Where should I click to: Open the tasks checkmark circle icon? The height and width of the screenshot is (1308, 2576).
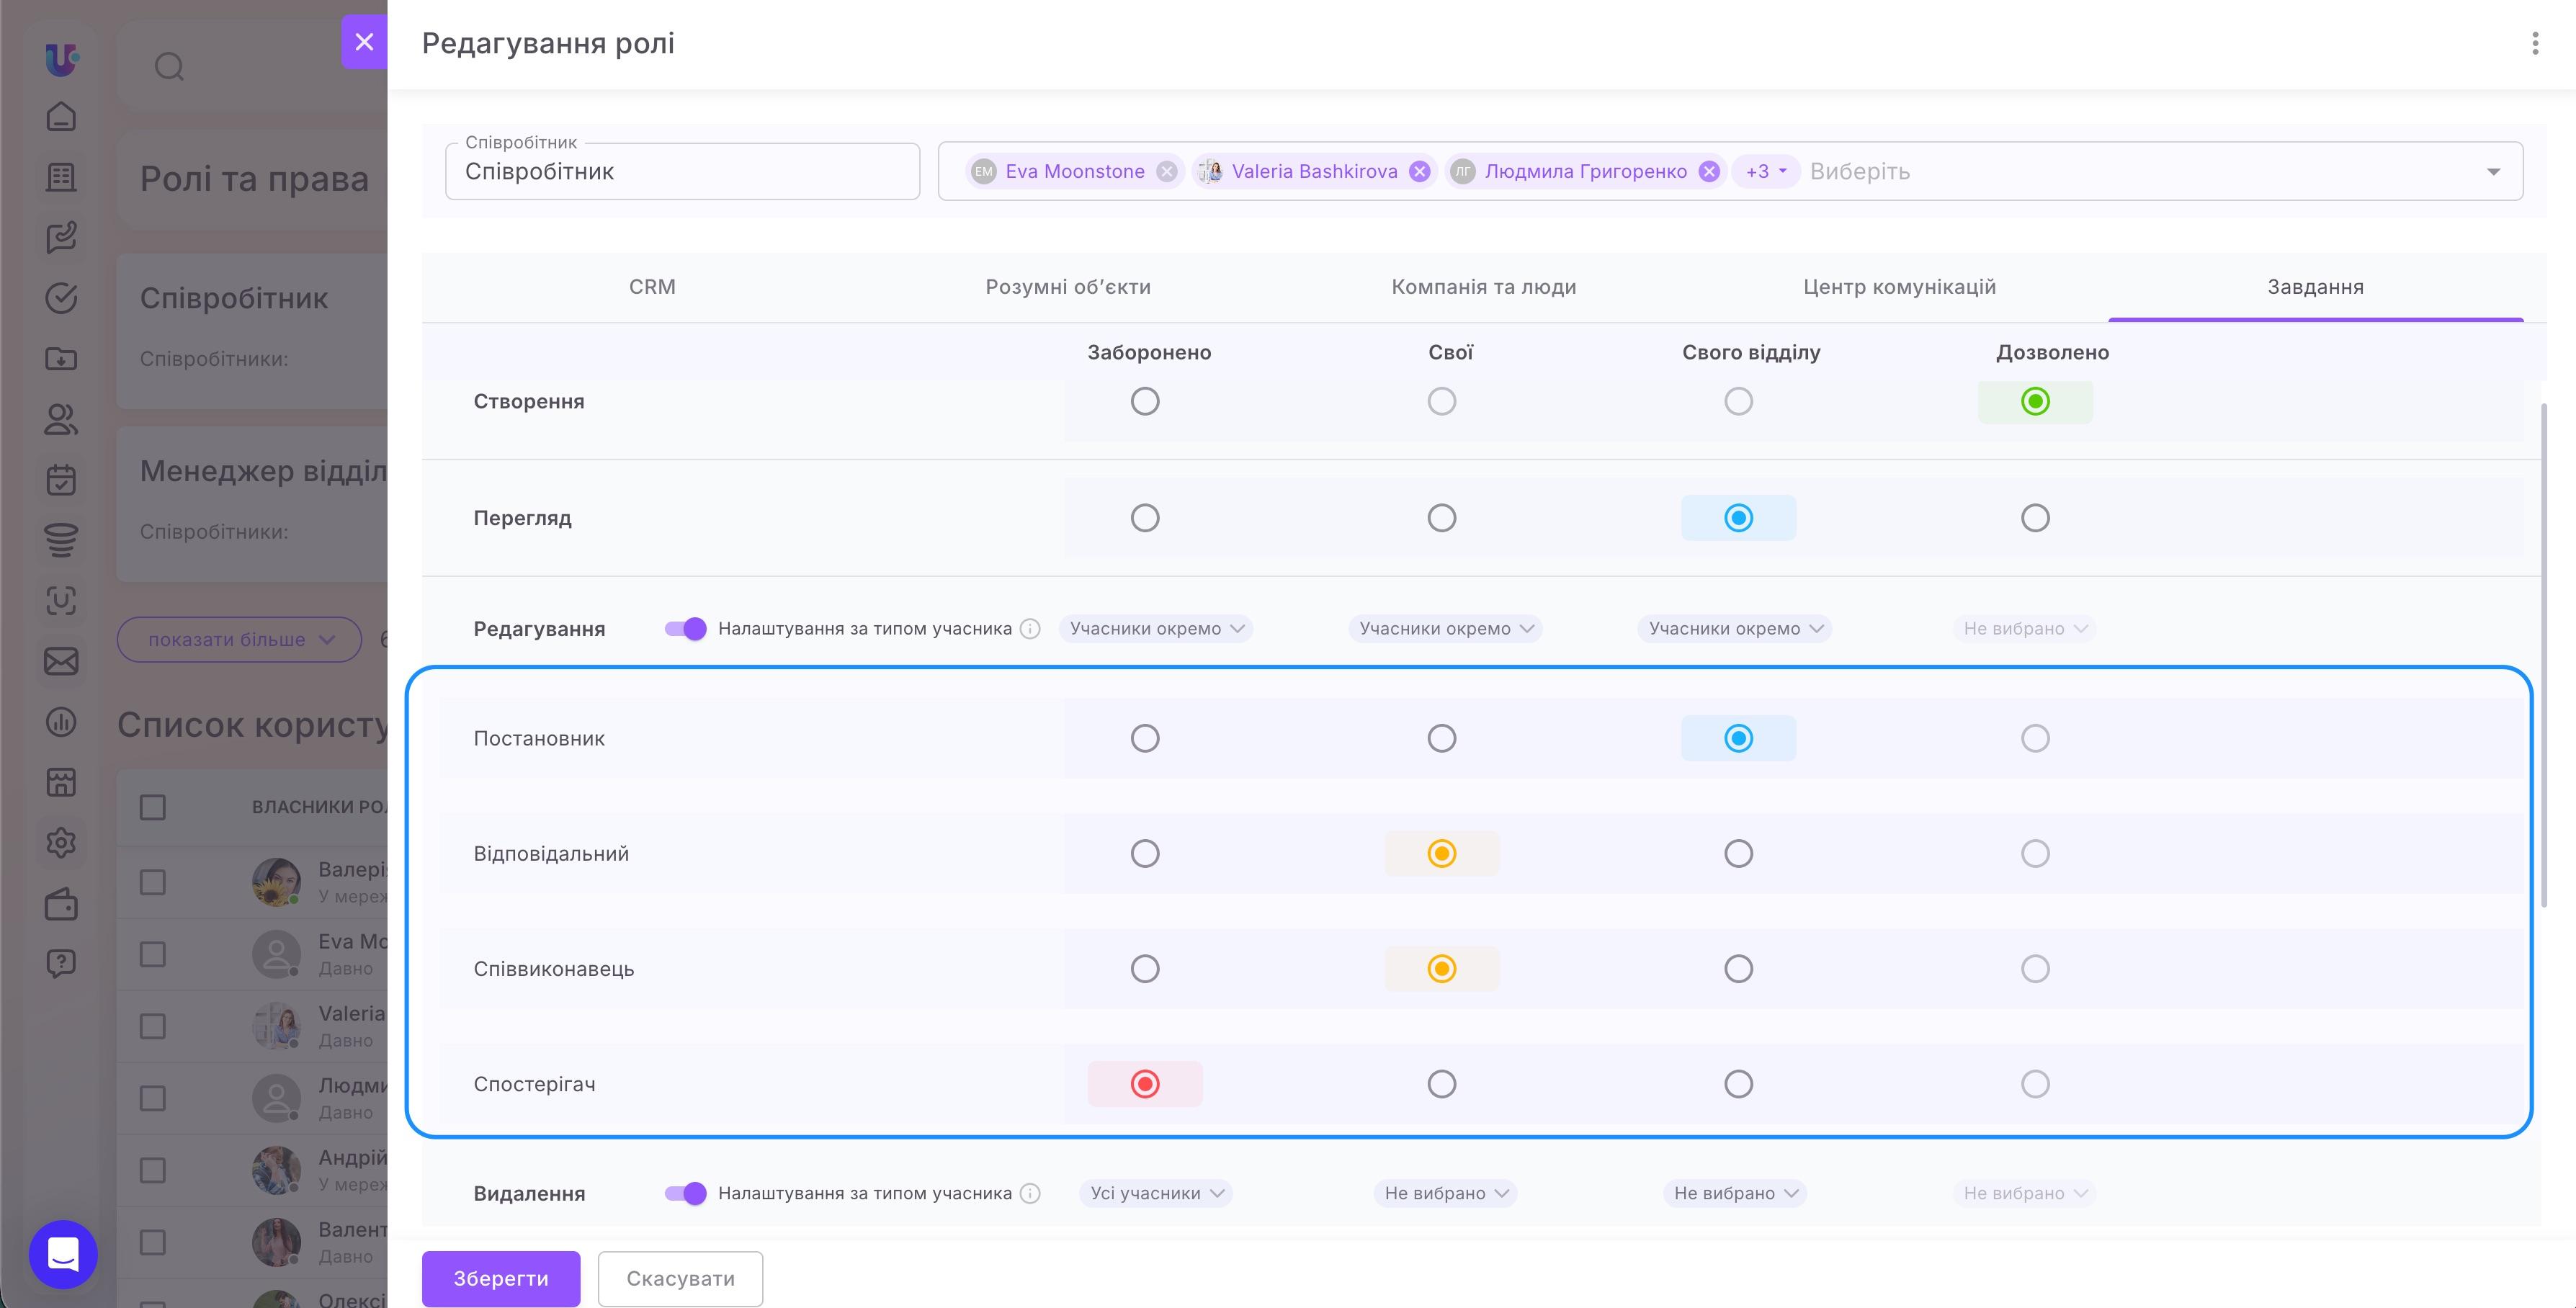61,298
